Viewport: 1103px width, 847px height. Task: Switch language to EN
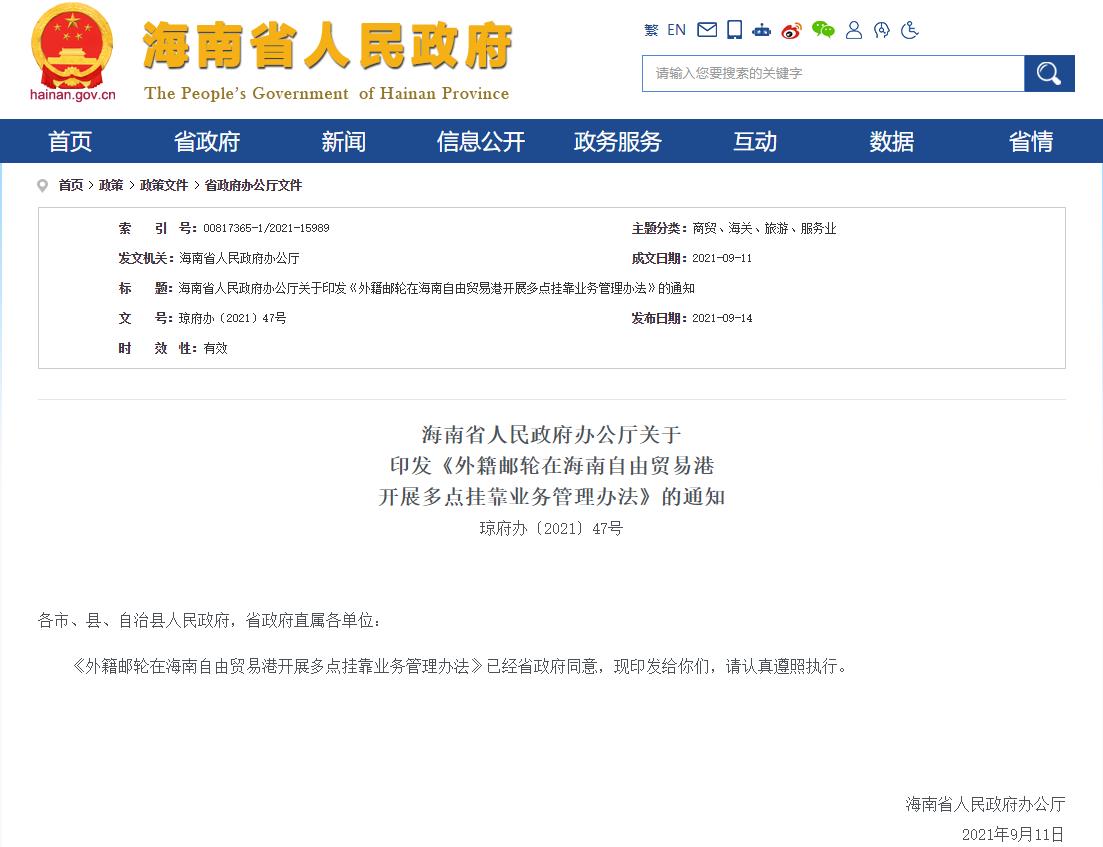(x=677, y=30)
